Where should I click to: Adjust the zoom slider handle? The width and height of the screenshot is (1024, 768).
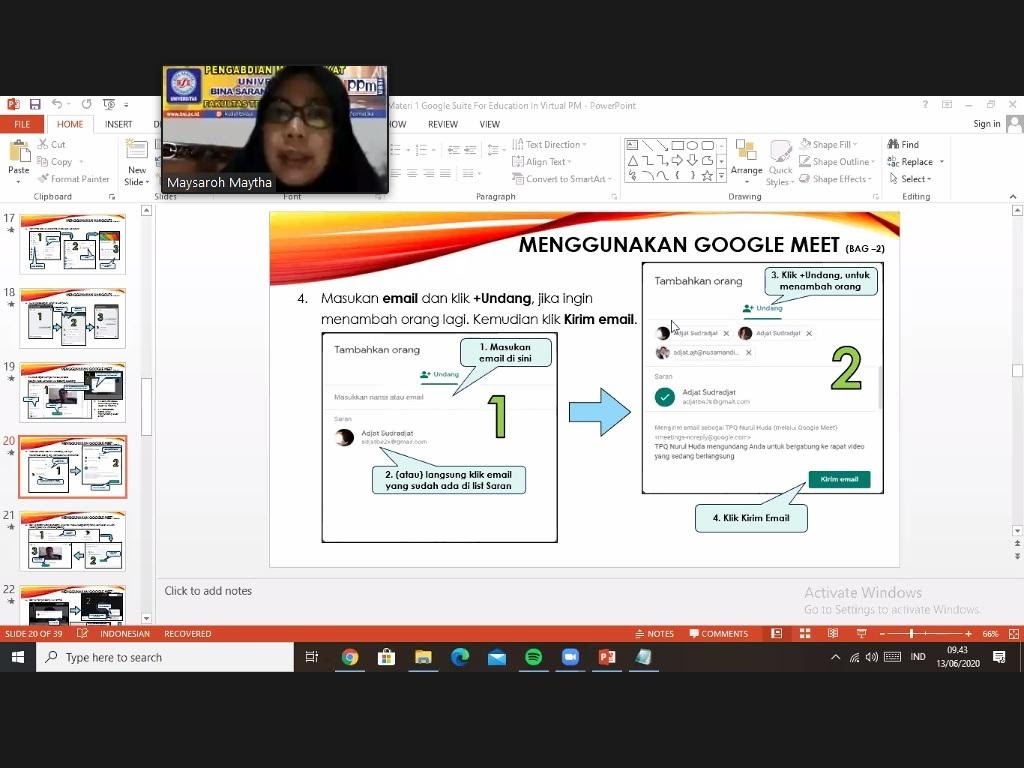pos(911,633)
